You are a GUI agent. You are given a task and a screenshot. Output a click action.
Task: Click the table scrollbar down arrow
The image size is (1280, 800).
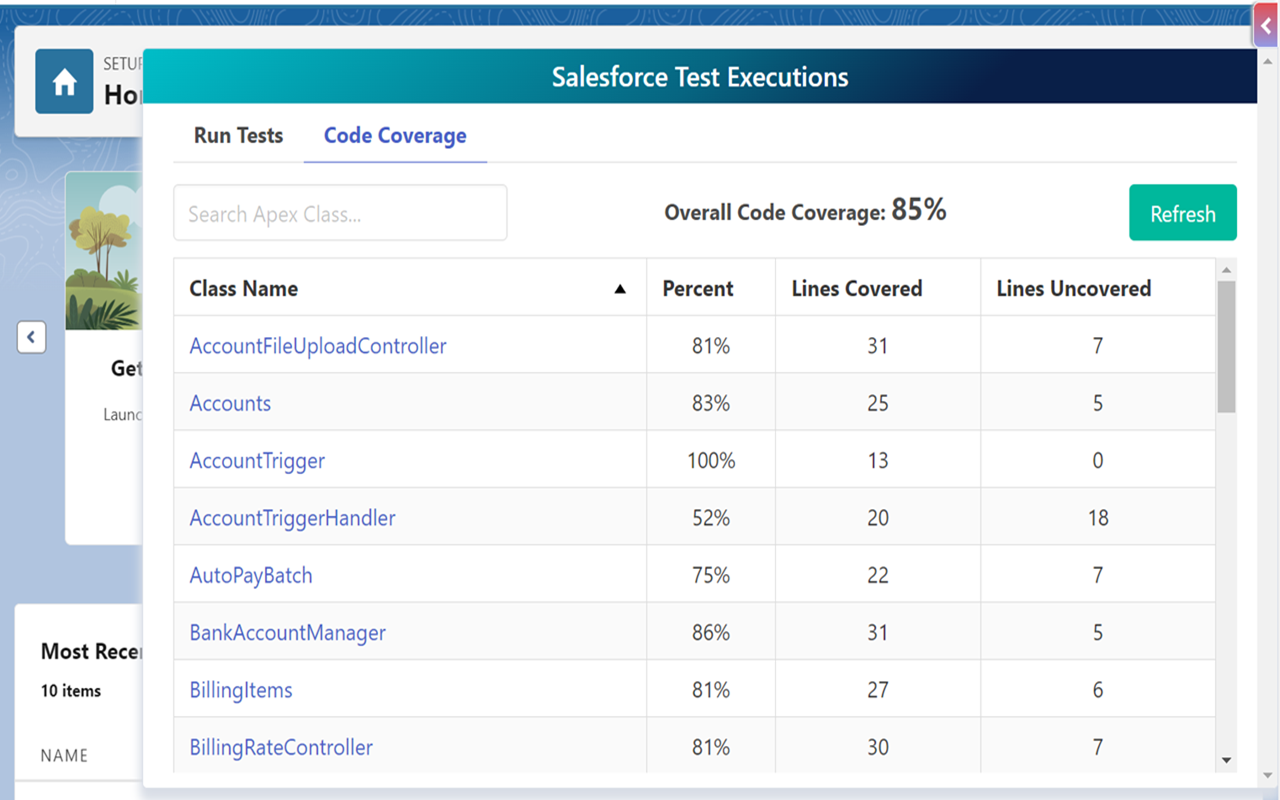(1227, 762)
